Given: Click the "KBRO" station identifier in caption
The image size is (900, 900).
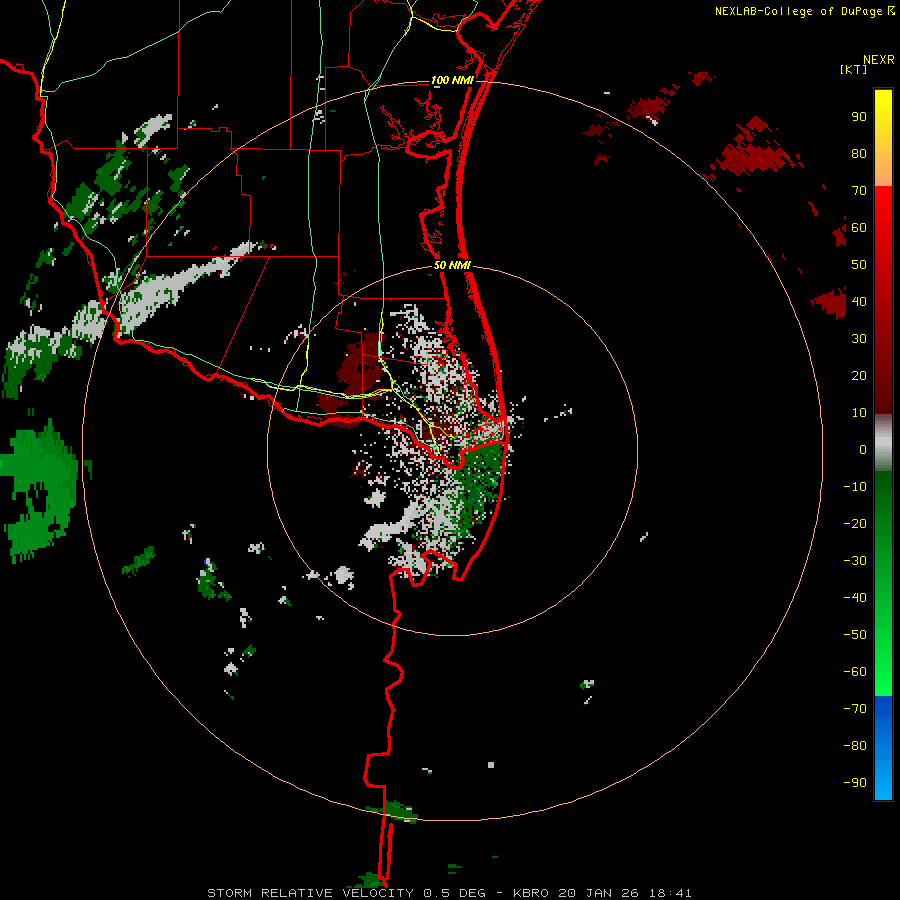Looking at the screenshot, I should coord(531,893).
